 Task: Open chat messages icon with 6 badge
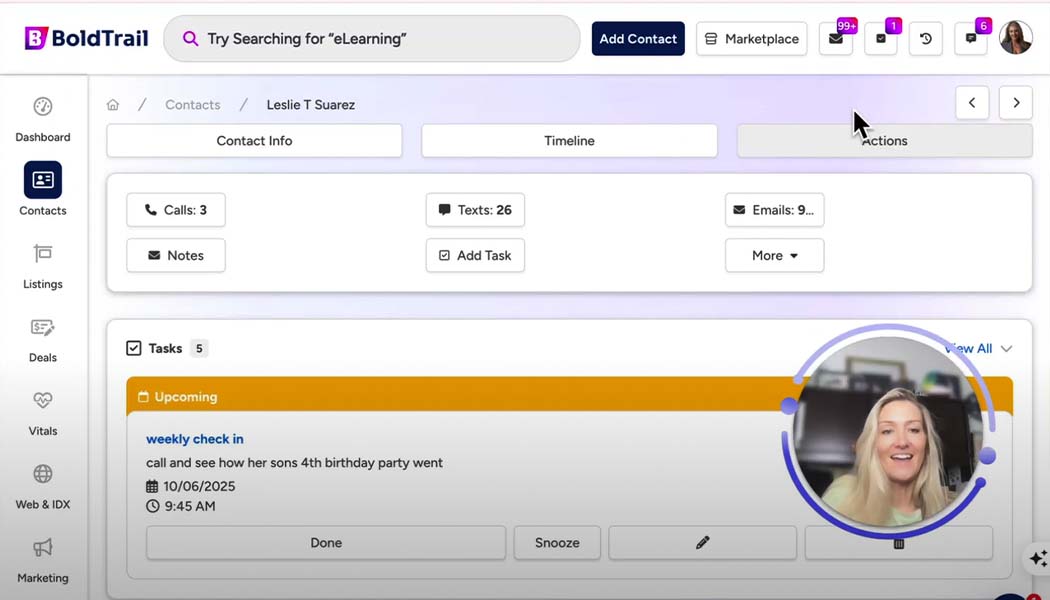coord(970,39)
